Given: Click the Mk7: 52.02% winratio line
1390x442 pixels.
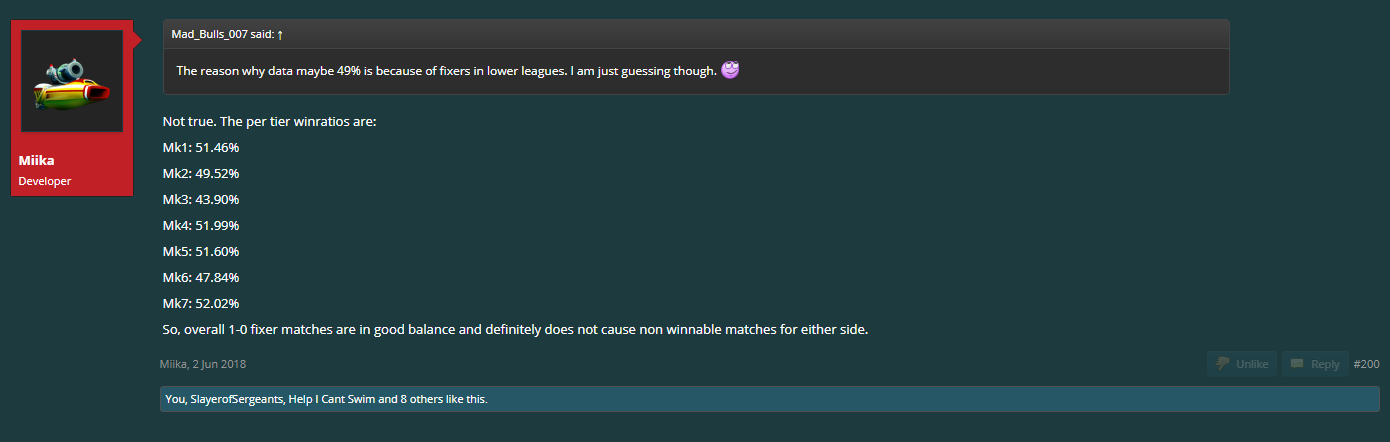Looking at the screenshot, I should 201,303.
